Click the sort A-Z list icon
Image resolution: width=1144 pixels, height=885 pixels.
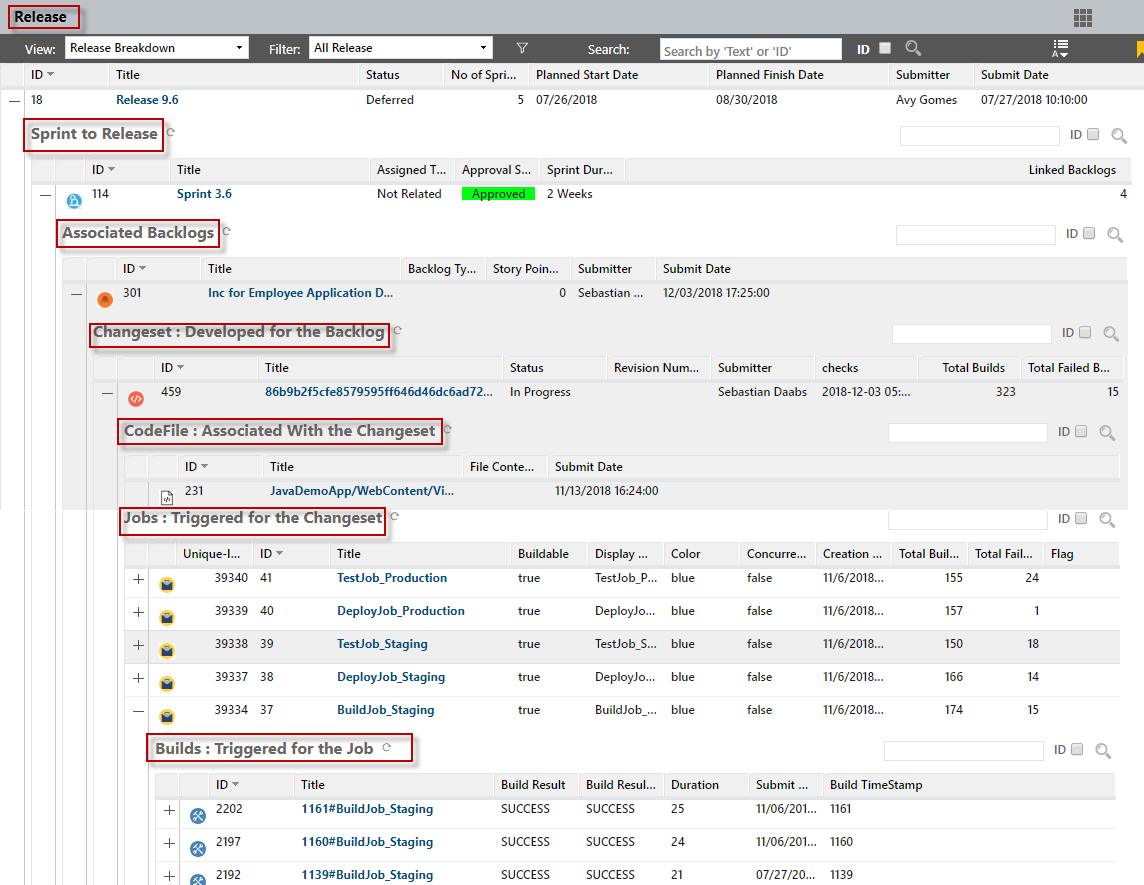pyautogui.click(x=1060, y=49)
